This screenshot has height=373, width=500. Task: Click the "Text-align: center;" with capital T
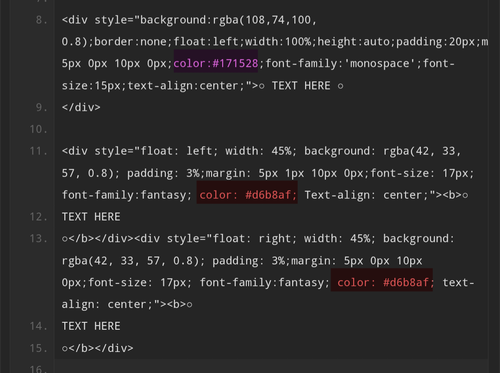(x=366, y=195)
